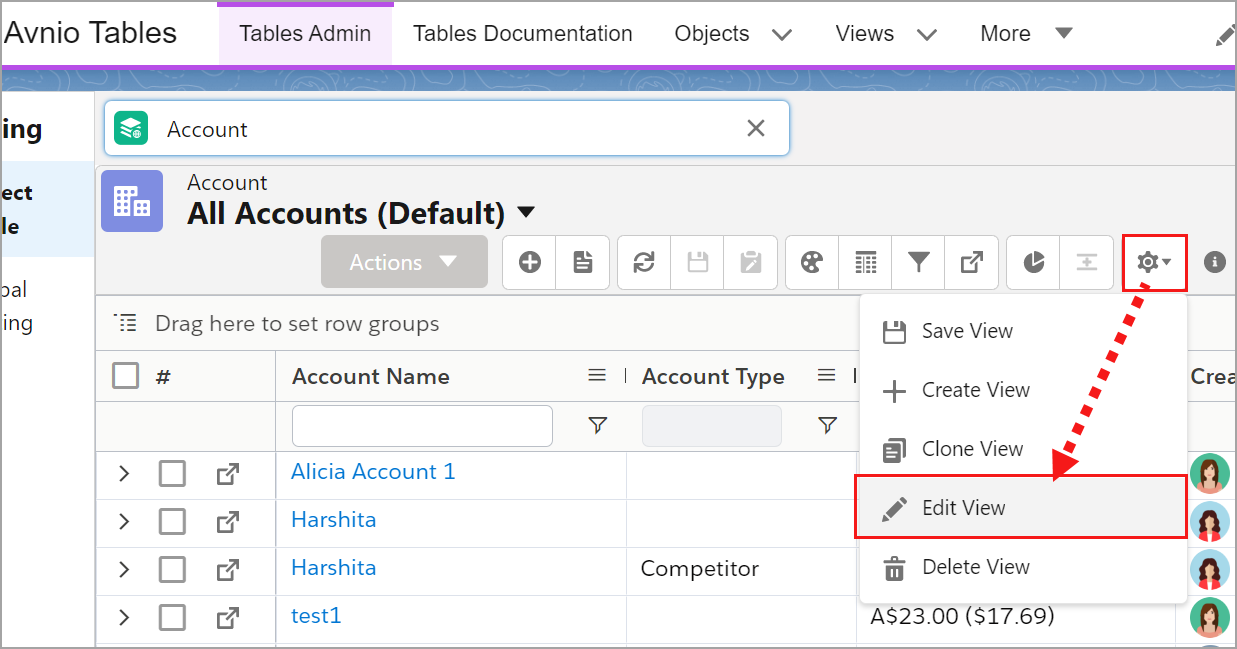Check the Alicia Account 1 row checkbox
This screenshot has height=649, width=1237.
(172, 473)
